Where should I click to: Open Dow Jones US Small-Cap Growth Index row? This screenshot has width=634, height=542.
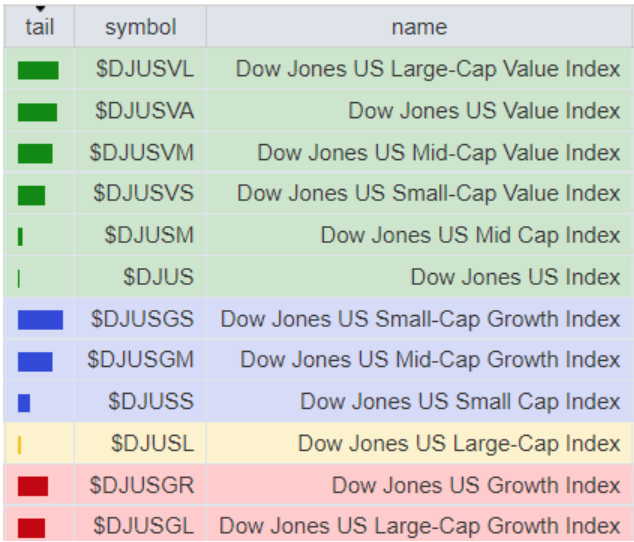click(x=420, y=319)
